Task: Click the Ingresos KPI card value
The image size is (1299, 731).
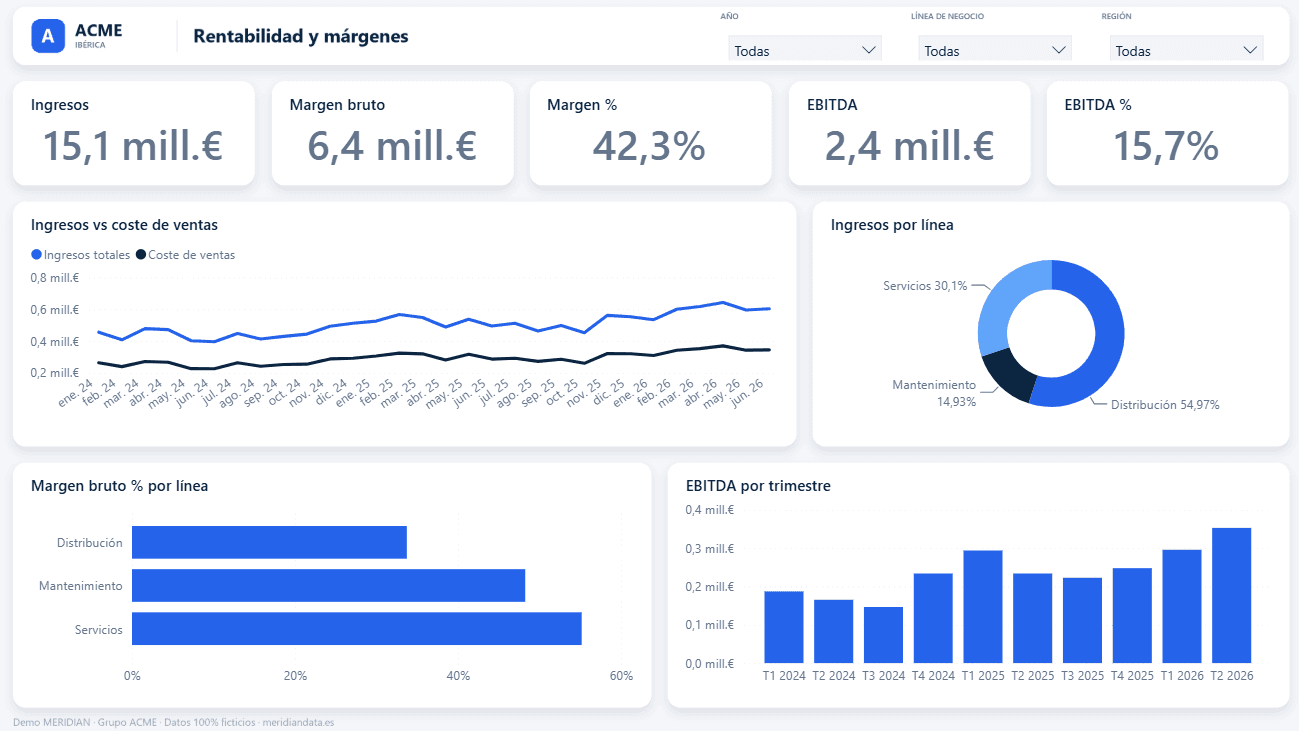Action: point(133,147)
